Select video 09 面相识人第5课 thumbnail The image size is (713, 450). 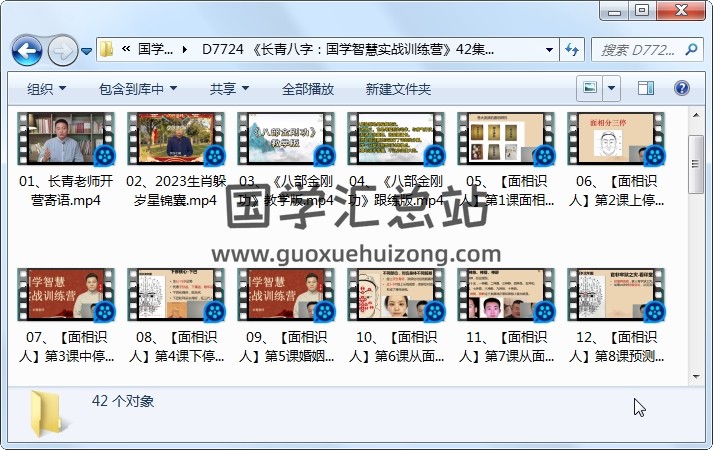point(286,295)
